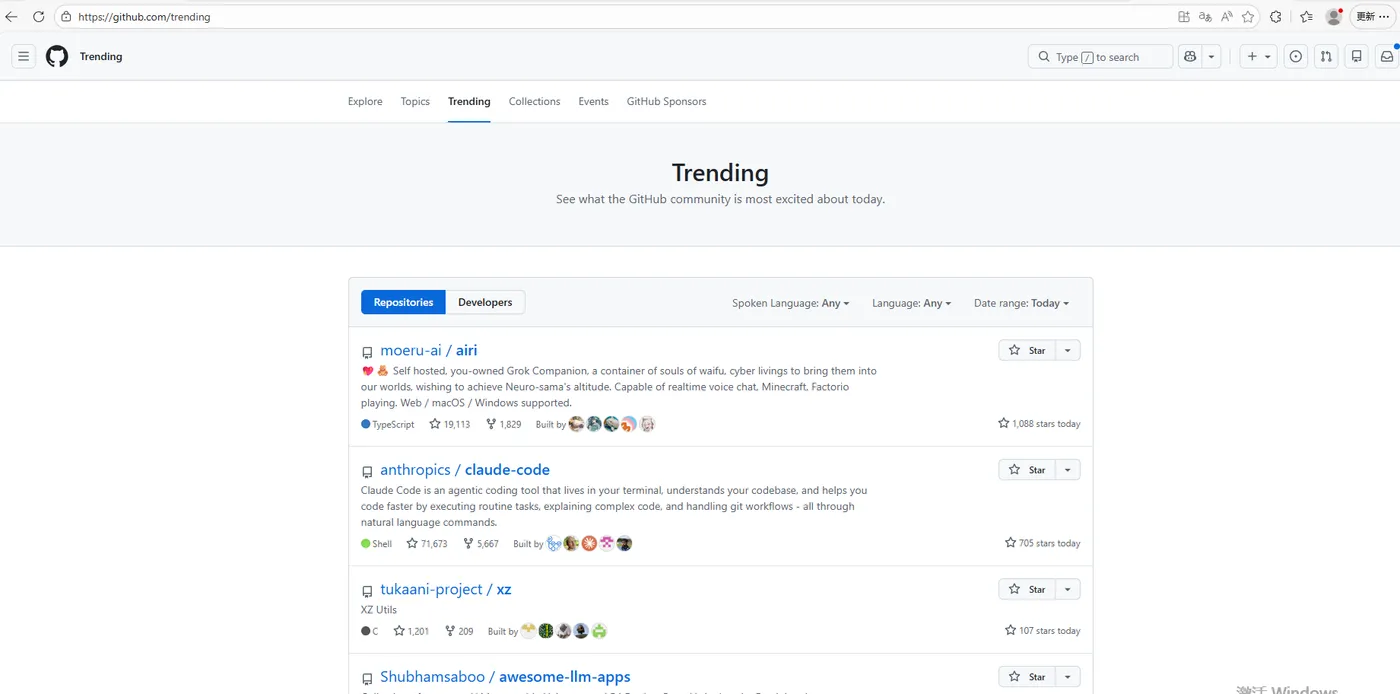
Task: Open GitHub Copilot chat icon
Action: (1190, 57)
